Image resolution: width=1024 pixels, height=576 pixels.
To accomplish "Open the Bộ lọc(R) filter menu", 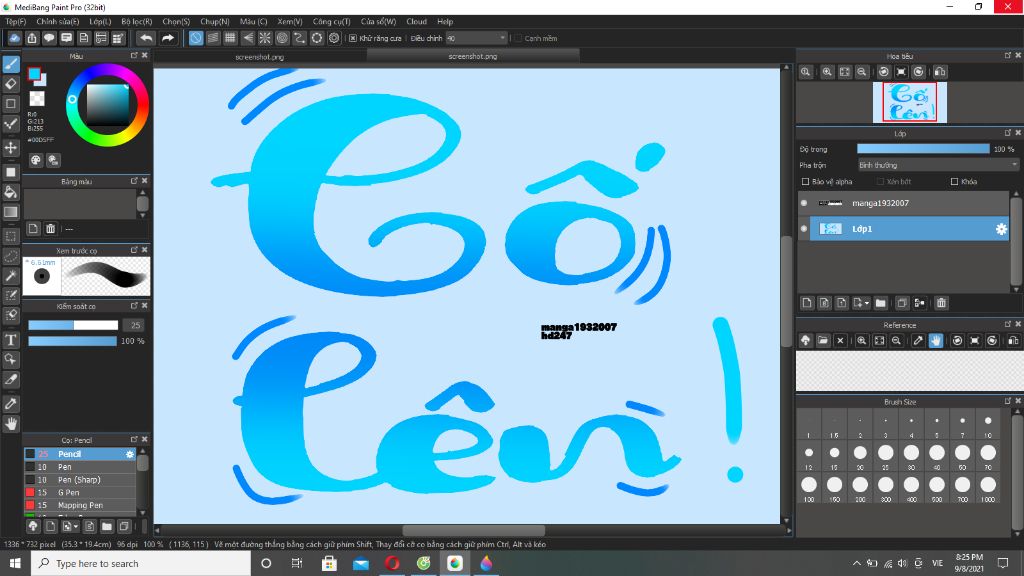I will tap(136, 22).
